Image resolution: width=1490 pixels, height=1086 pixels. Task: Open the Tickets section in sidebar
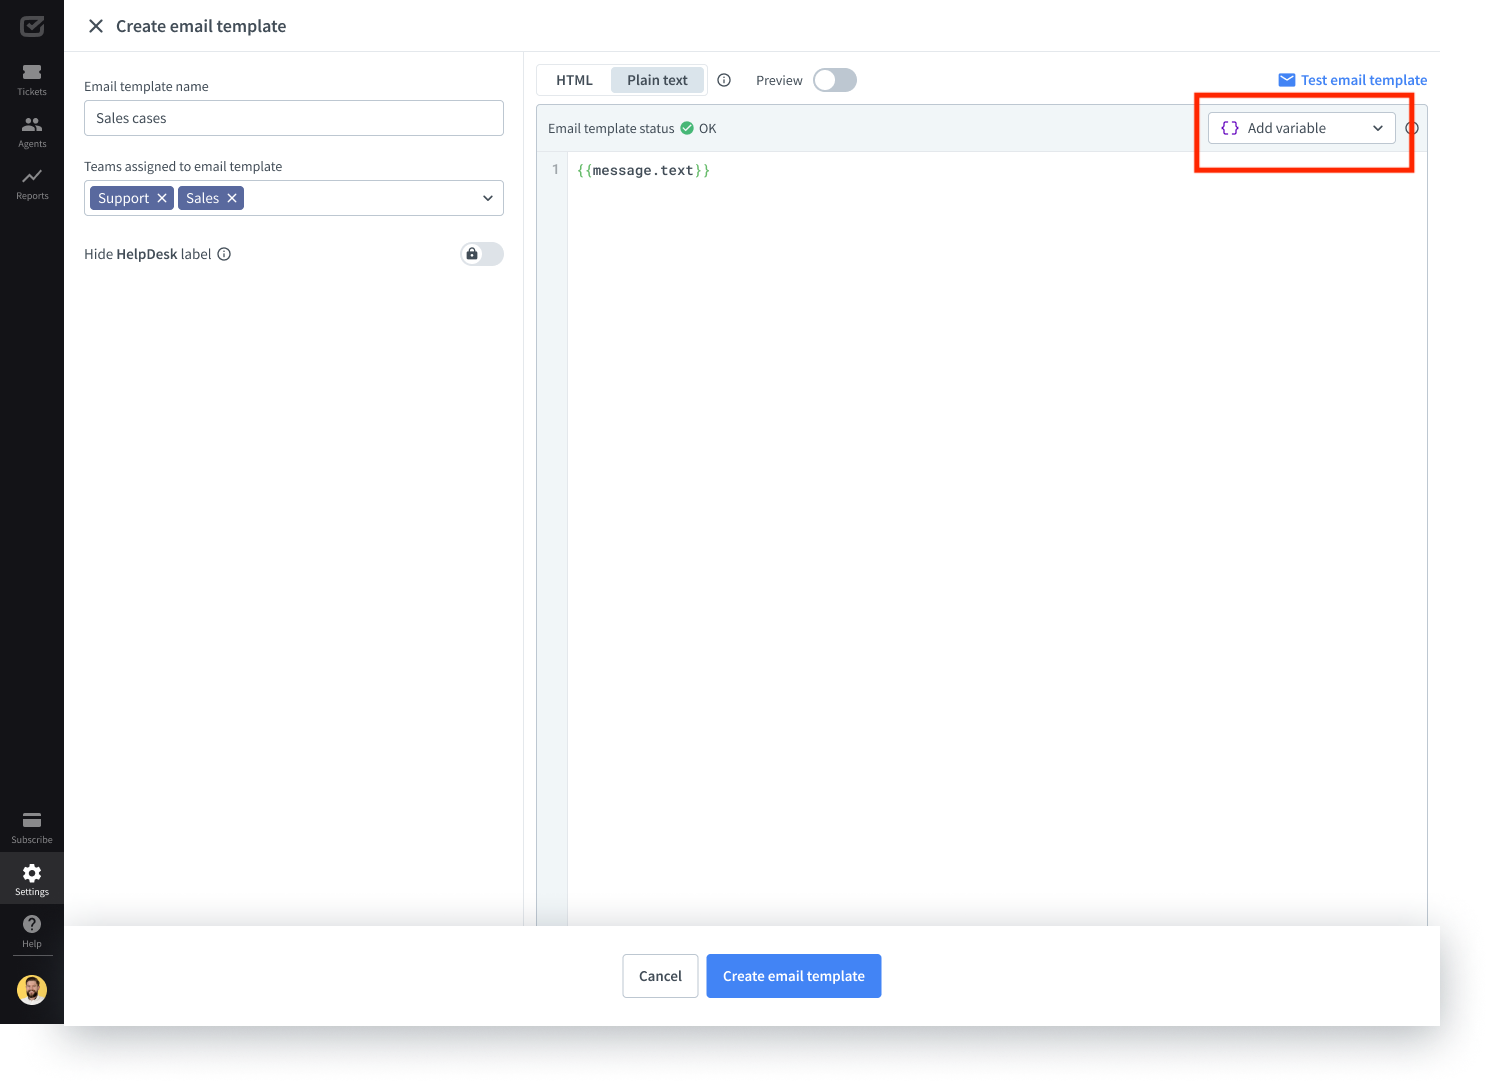coord(32,79)
